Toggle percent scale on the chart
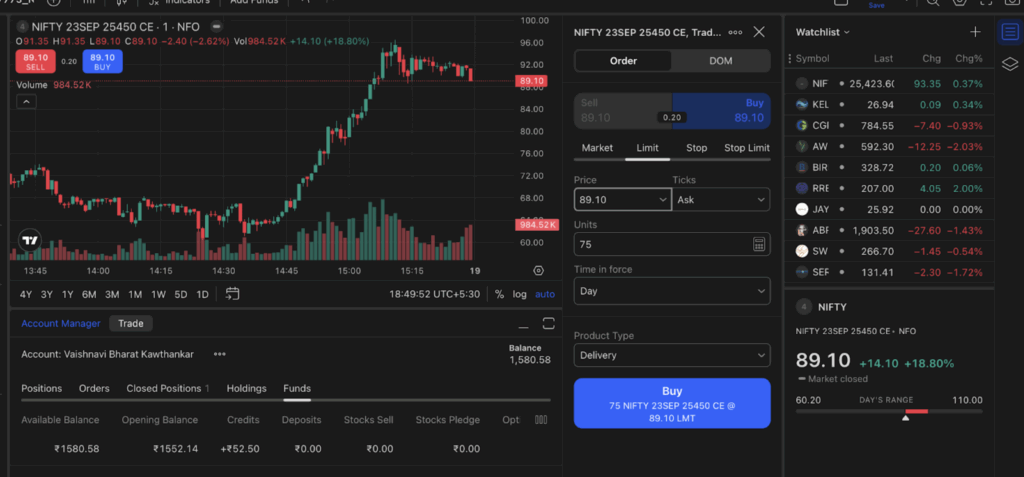This screenshot has height=477, width=1024. coord(499,294)
